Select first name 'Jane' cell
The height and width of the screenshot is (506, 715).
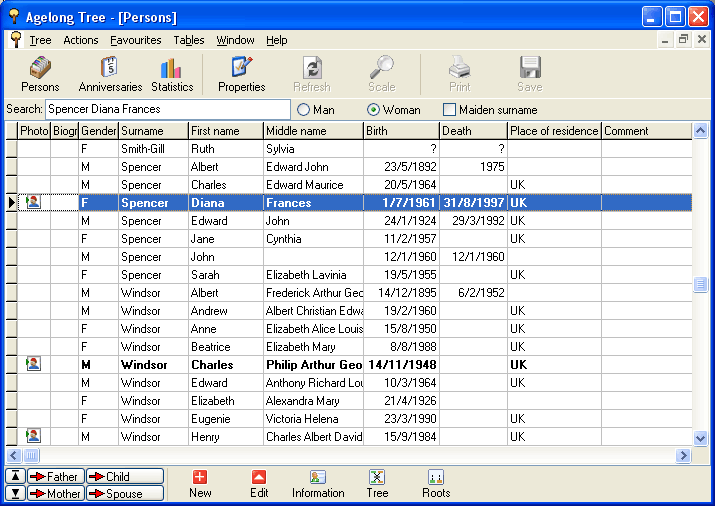coord(226,238)
